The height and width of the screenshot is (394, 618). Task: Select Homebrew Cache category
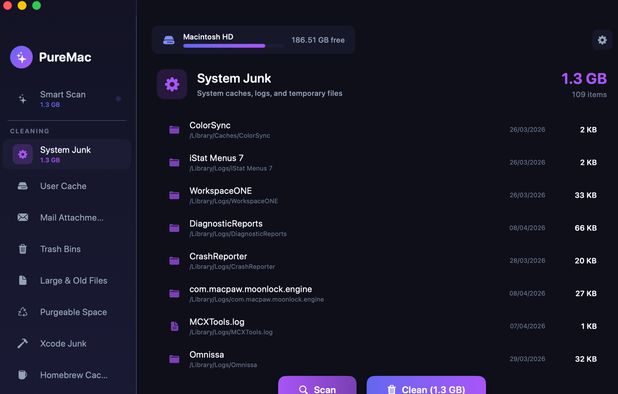(67, 375)
